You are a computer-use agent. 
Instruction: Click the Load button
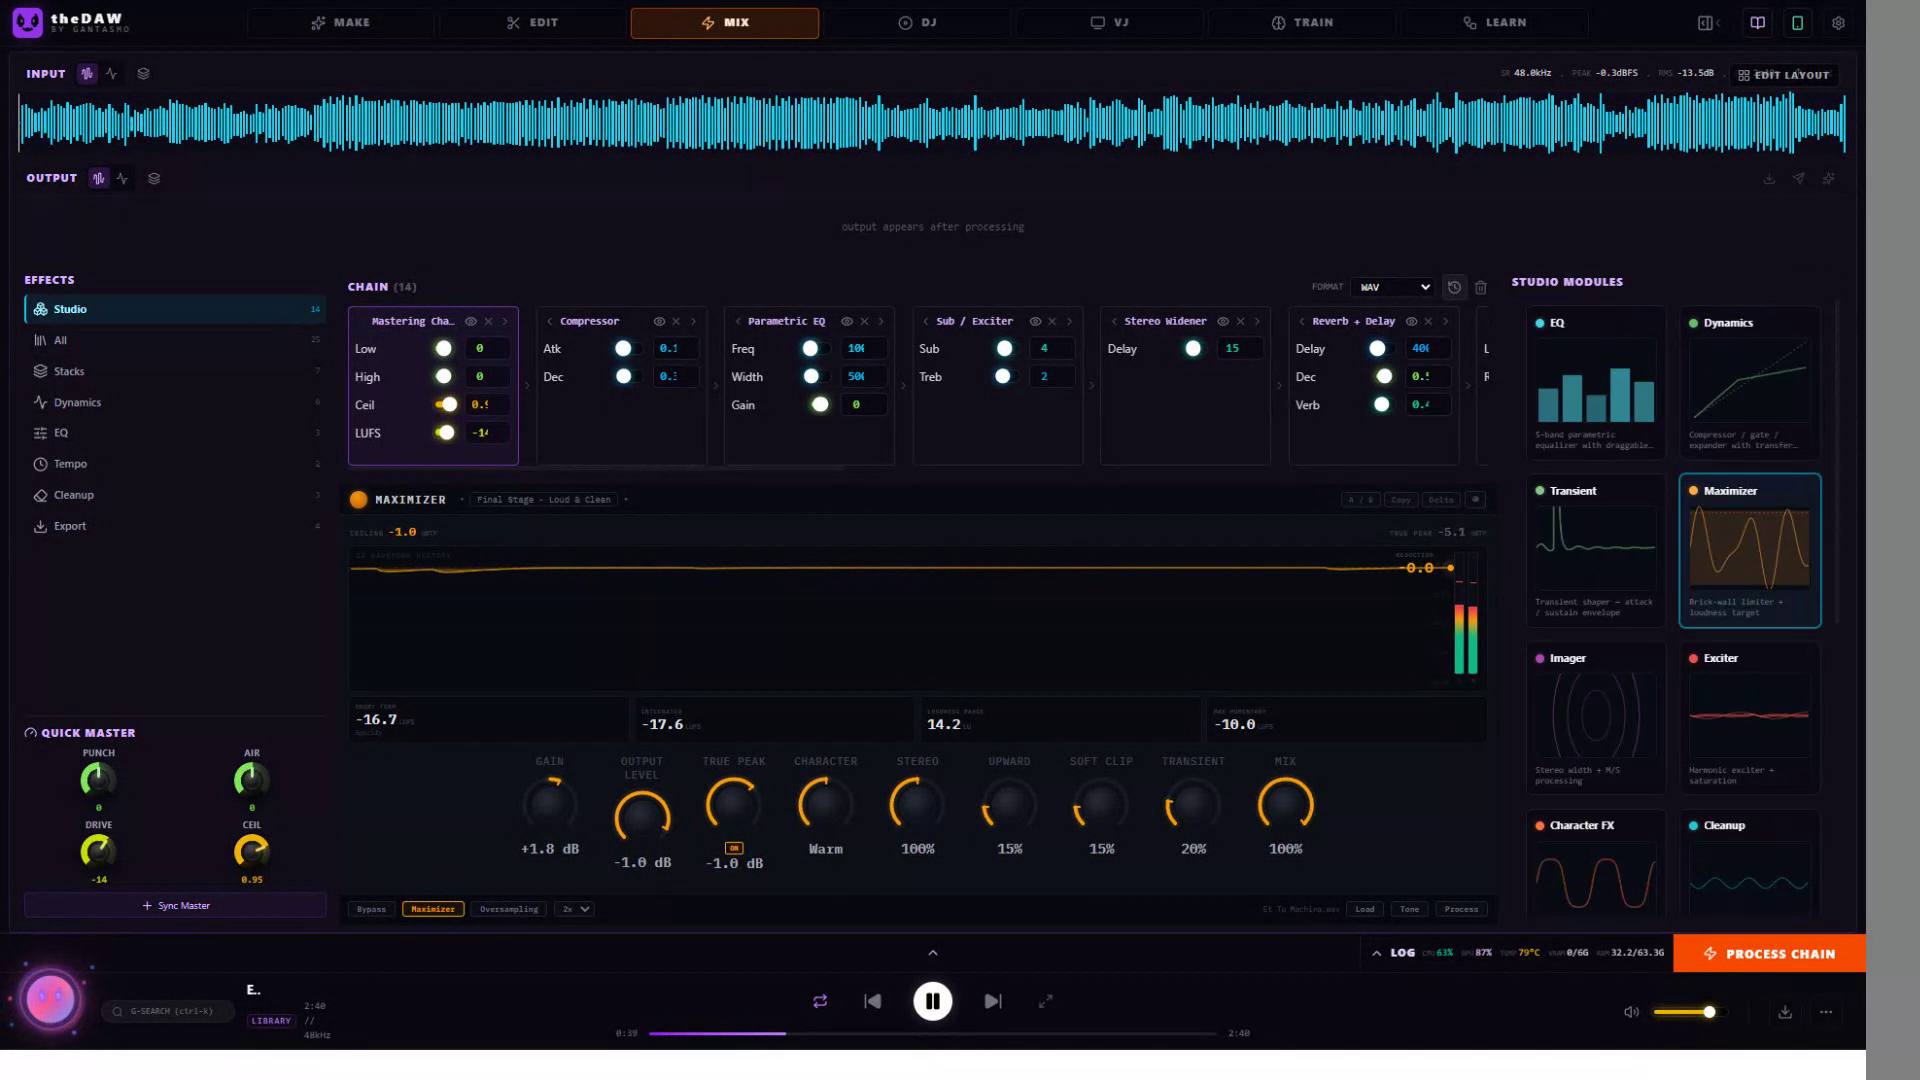tap(1364, 909)
